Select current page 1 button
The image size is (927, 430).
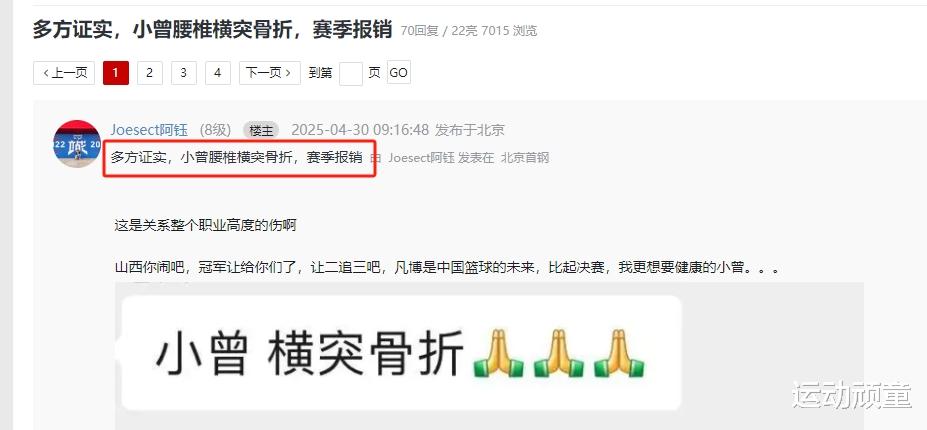coord(115,73)
